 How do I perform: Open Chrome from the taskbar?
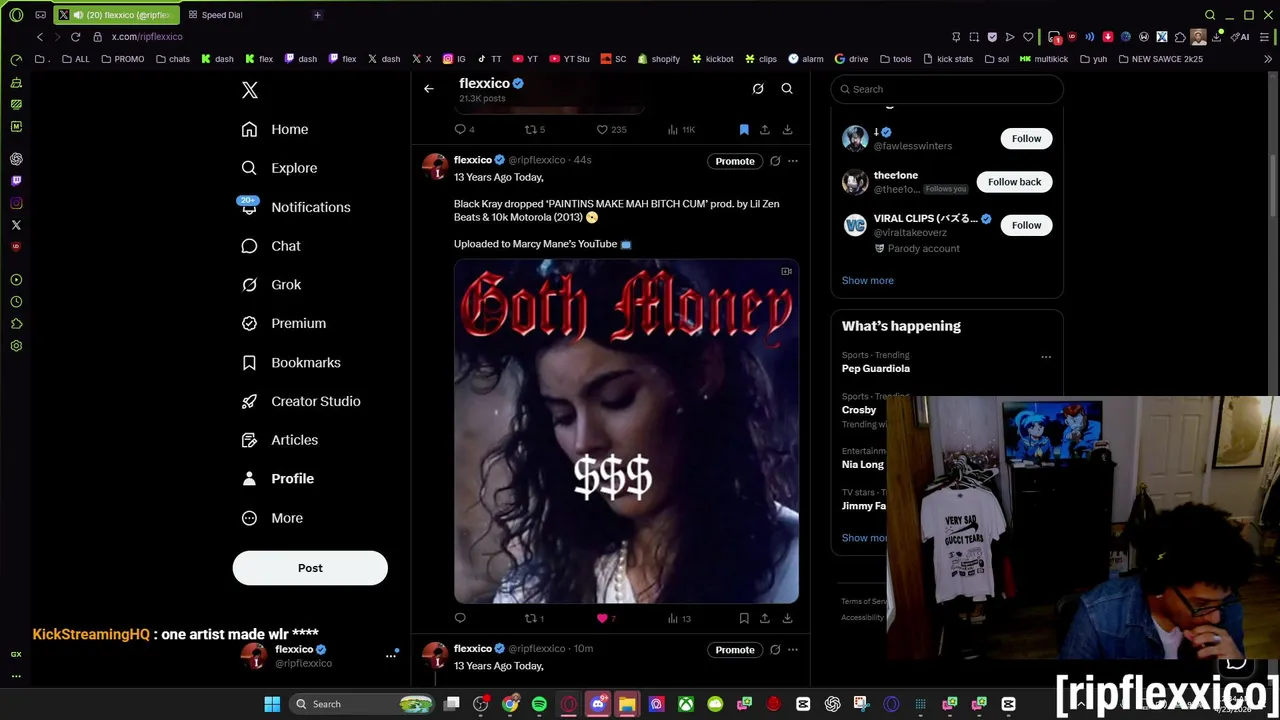pyautogui.click(x=510, y=704)
